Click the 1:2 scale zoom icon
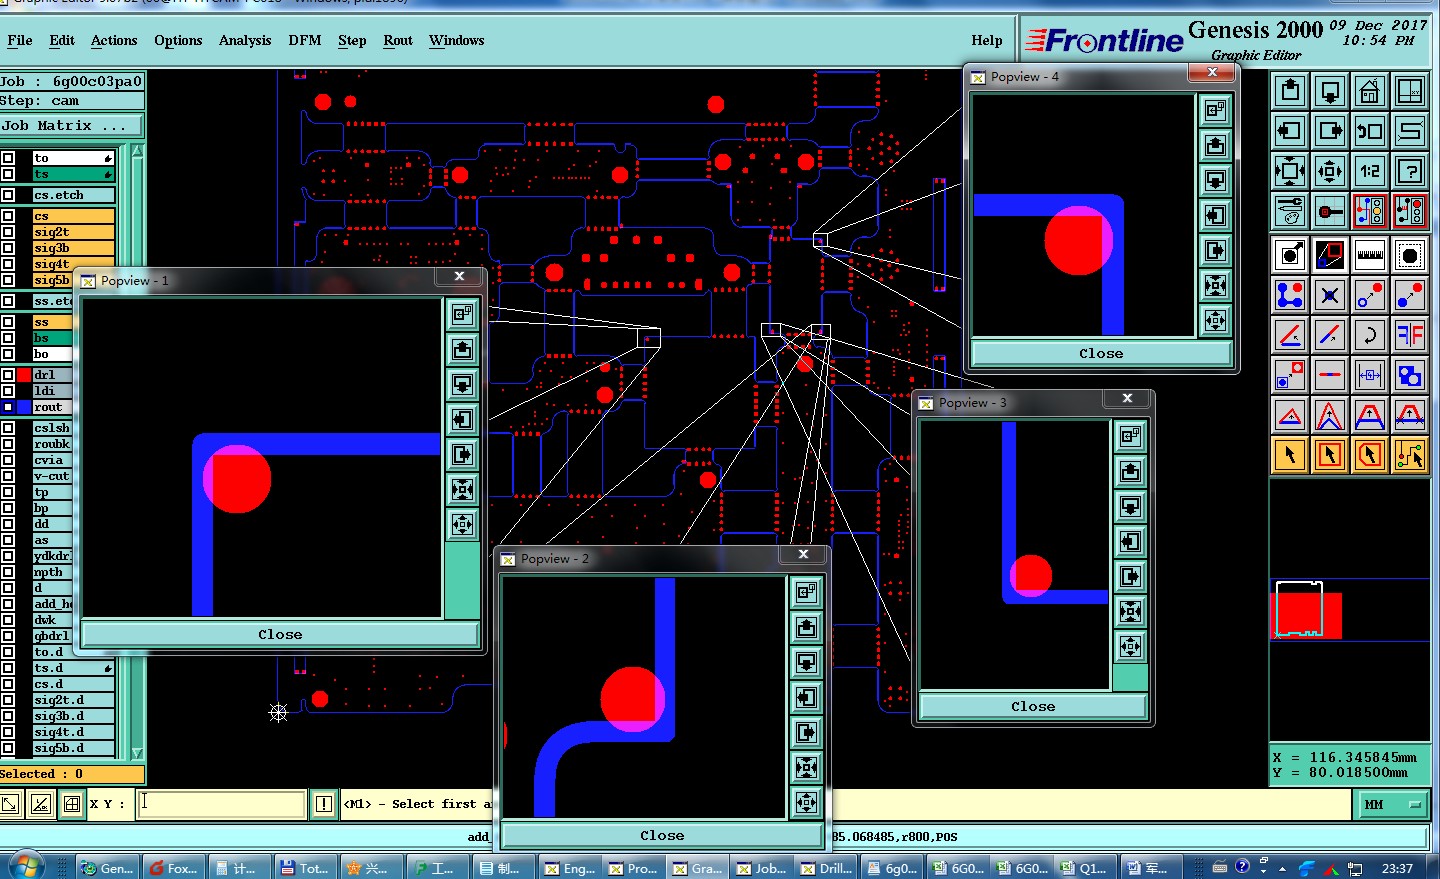The image size is (1440, 879). 1370,171
